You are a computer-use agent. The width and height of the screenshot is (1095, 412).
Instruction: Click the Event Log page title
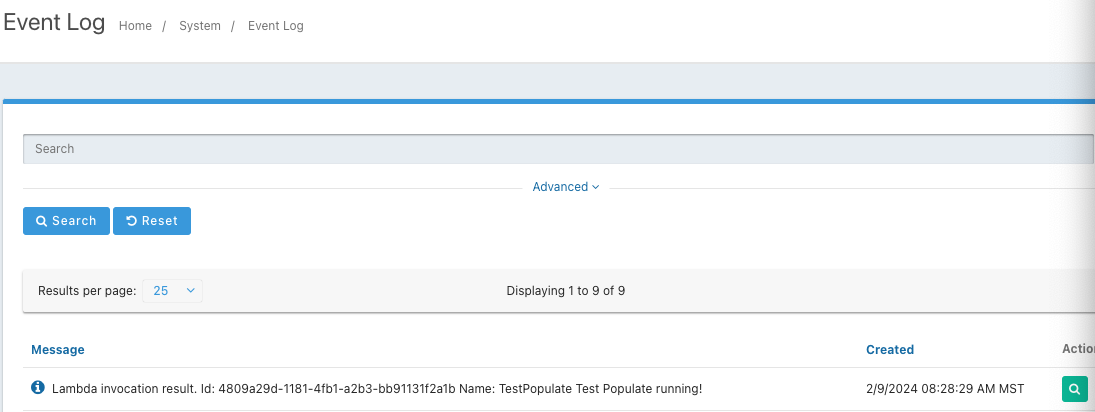tap(53, 23)
